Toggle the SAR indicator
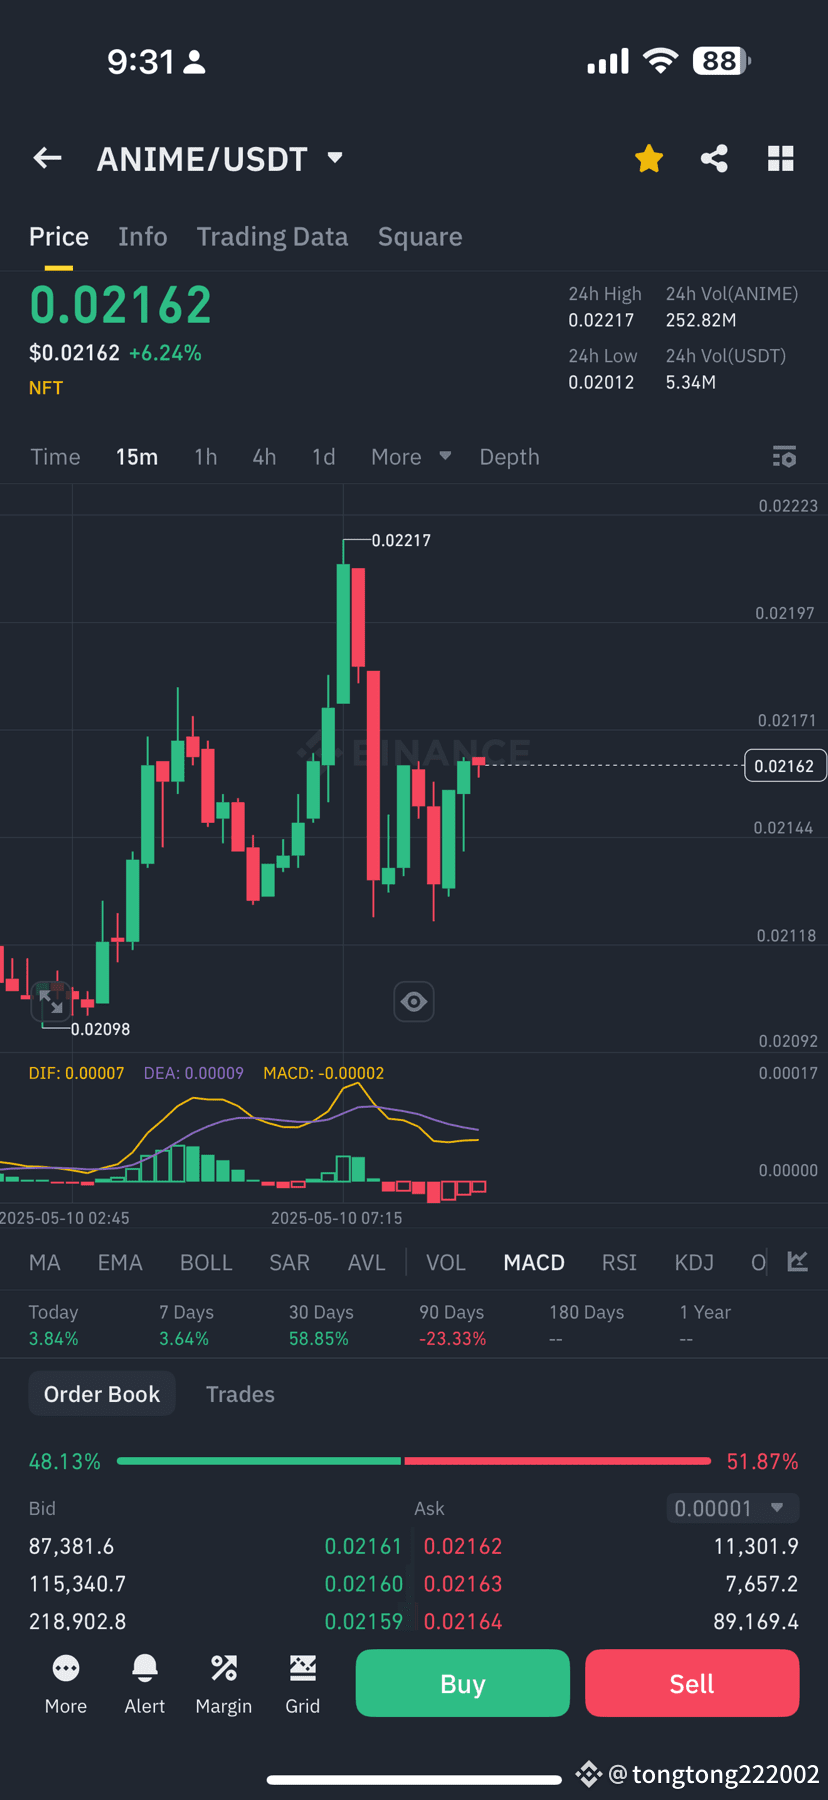Viewport: 828px width, 1800px height. click(289, 1263)
